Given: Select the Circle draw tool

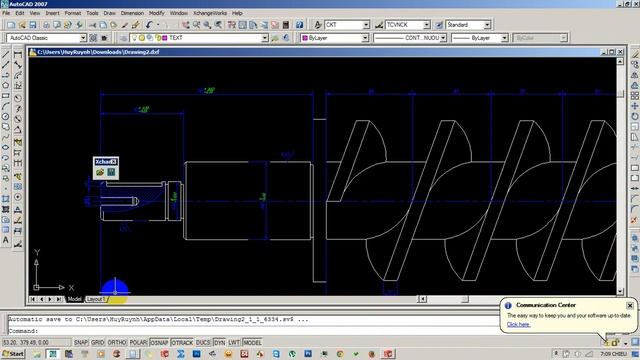Looking at the screenshot, I should [x=6, y=117].
